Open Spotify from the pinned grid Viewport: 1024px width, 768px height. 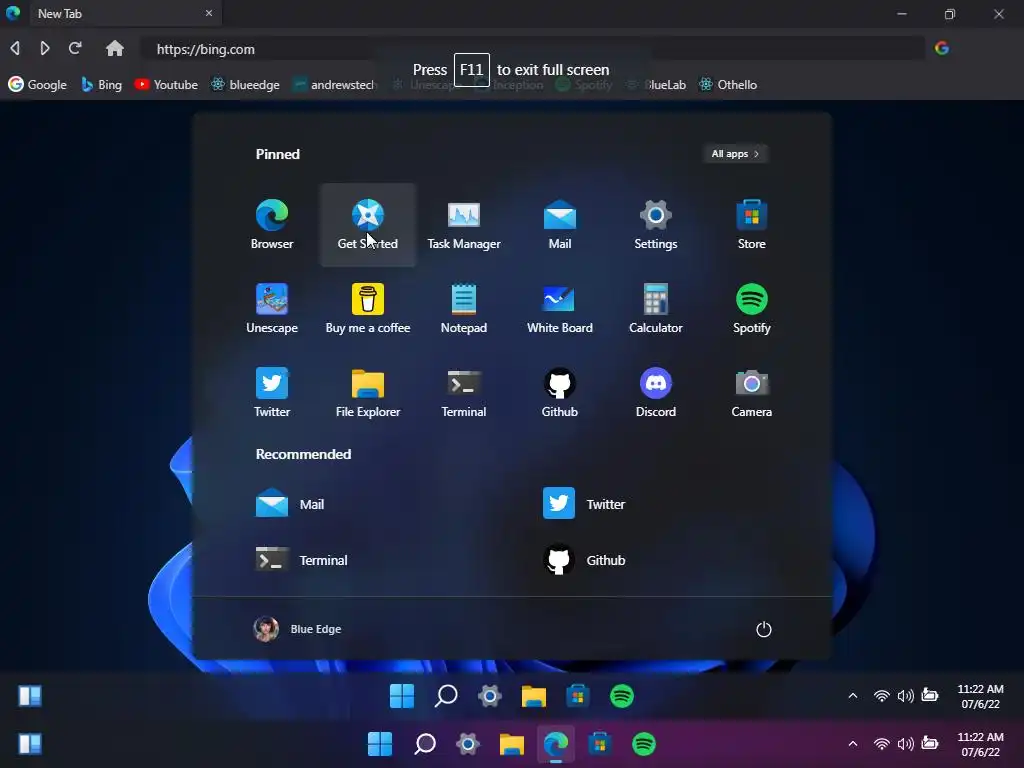coord(752,308)
